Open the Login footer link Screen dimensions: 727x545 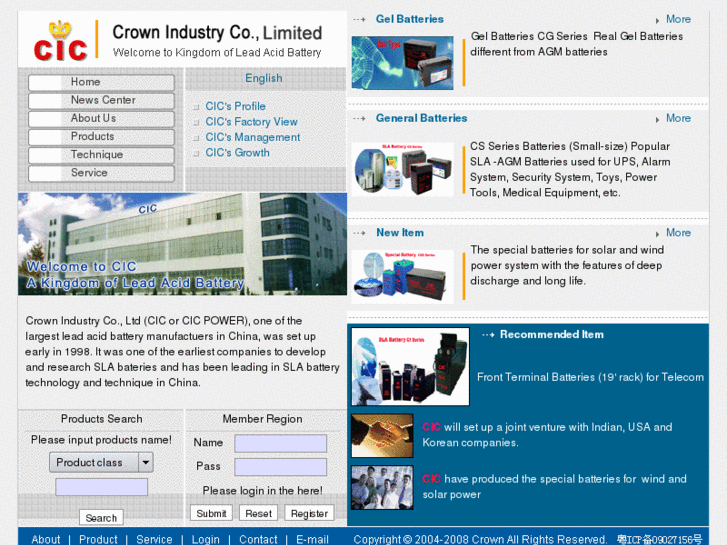(x=205, y=539)
